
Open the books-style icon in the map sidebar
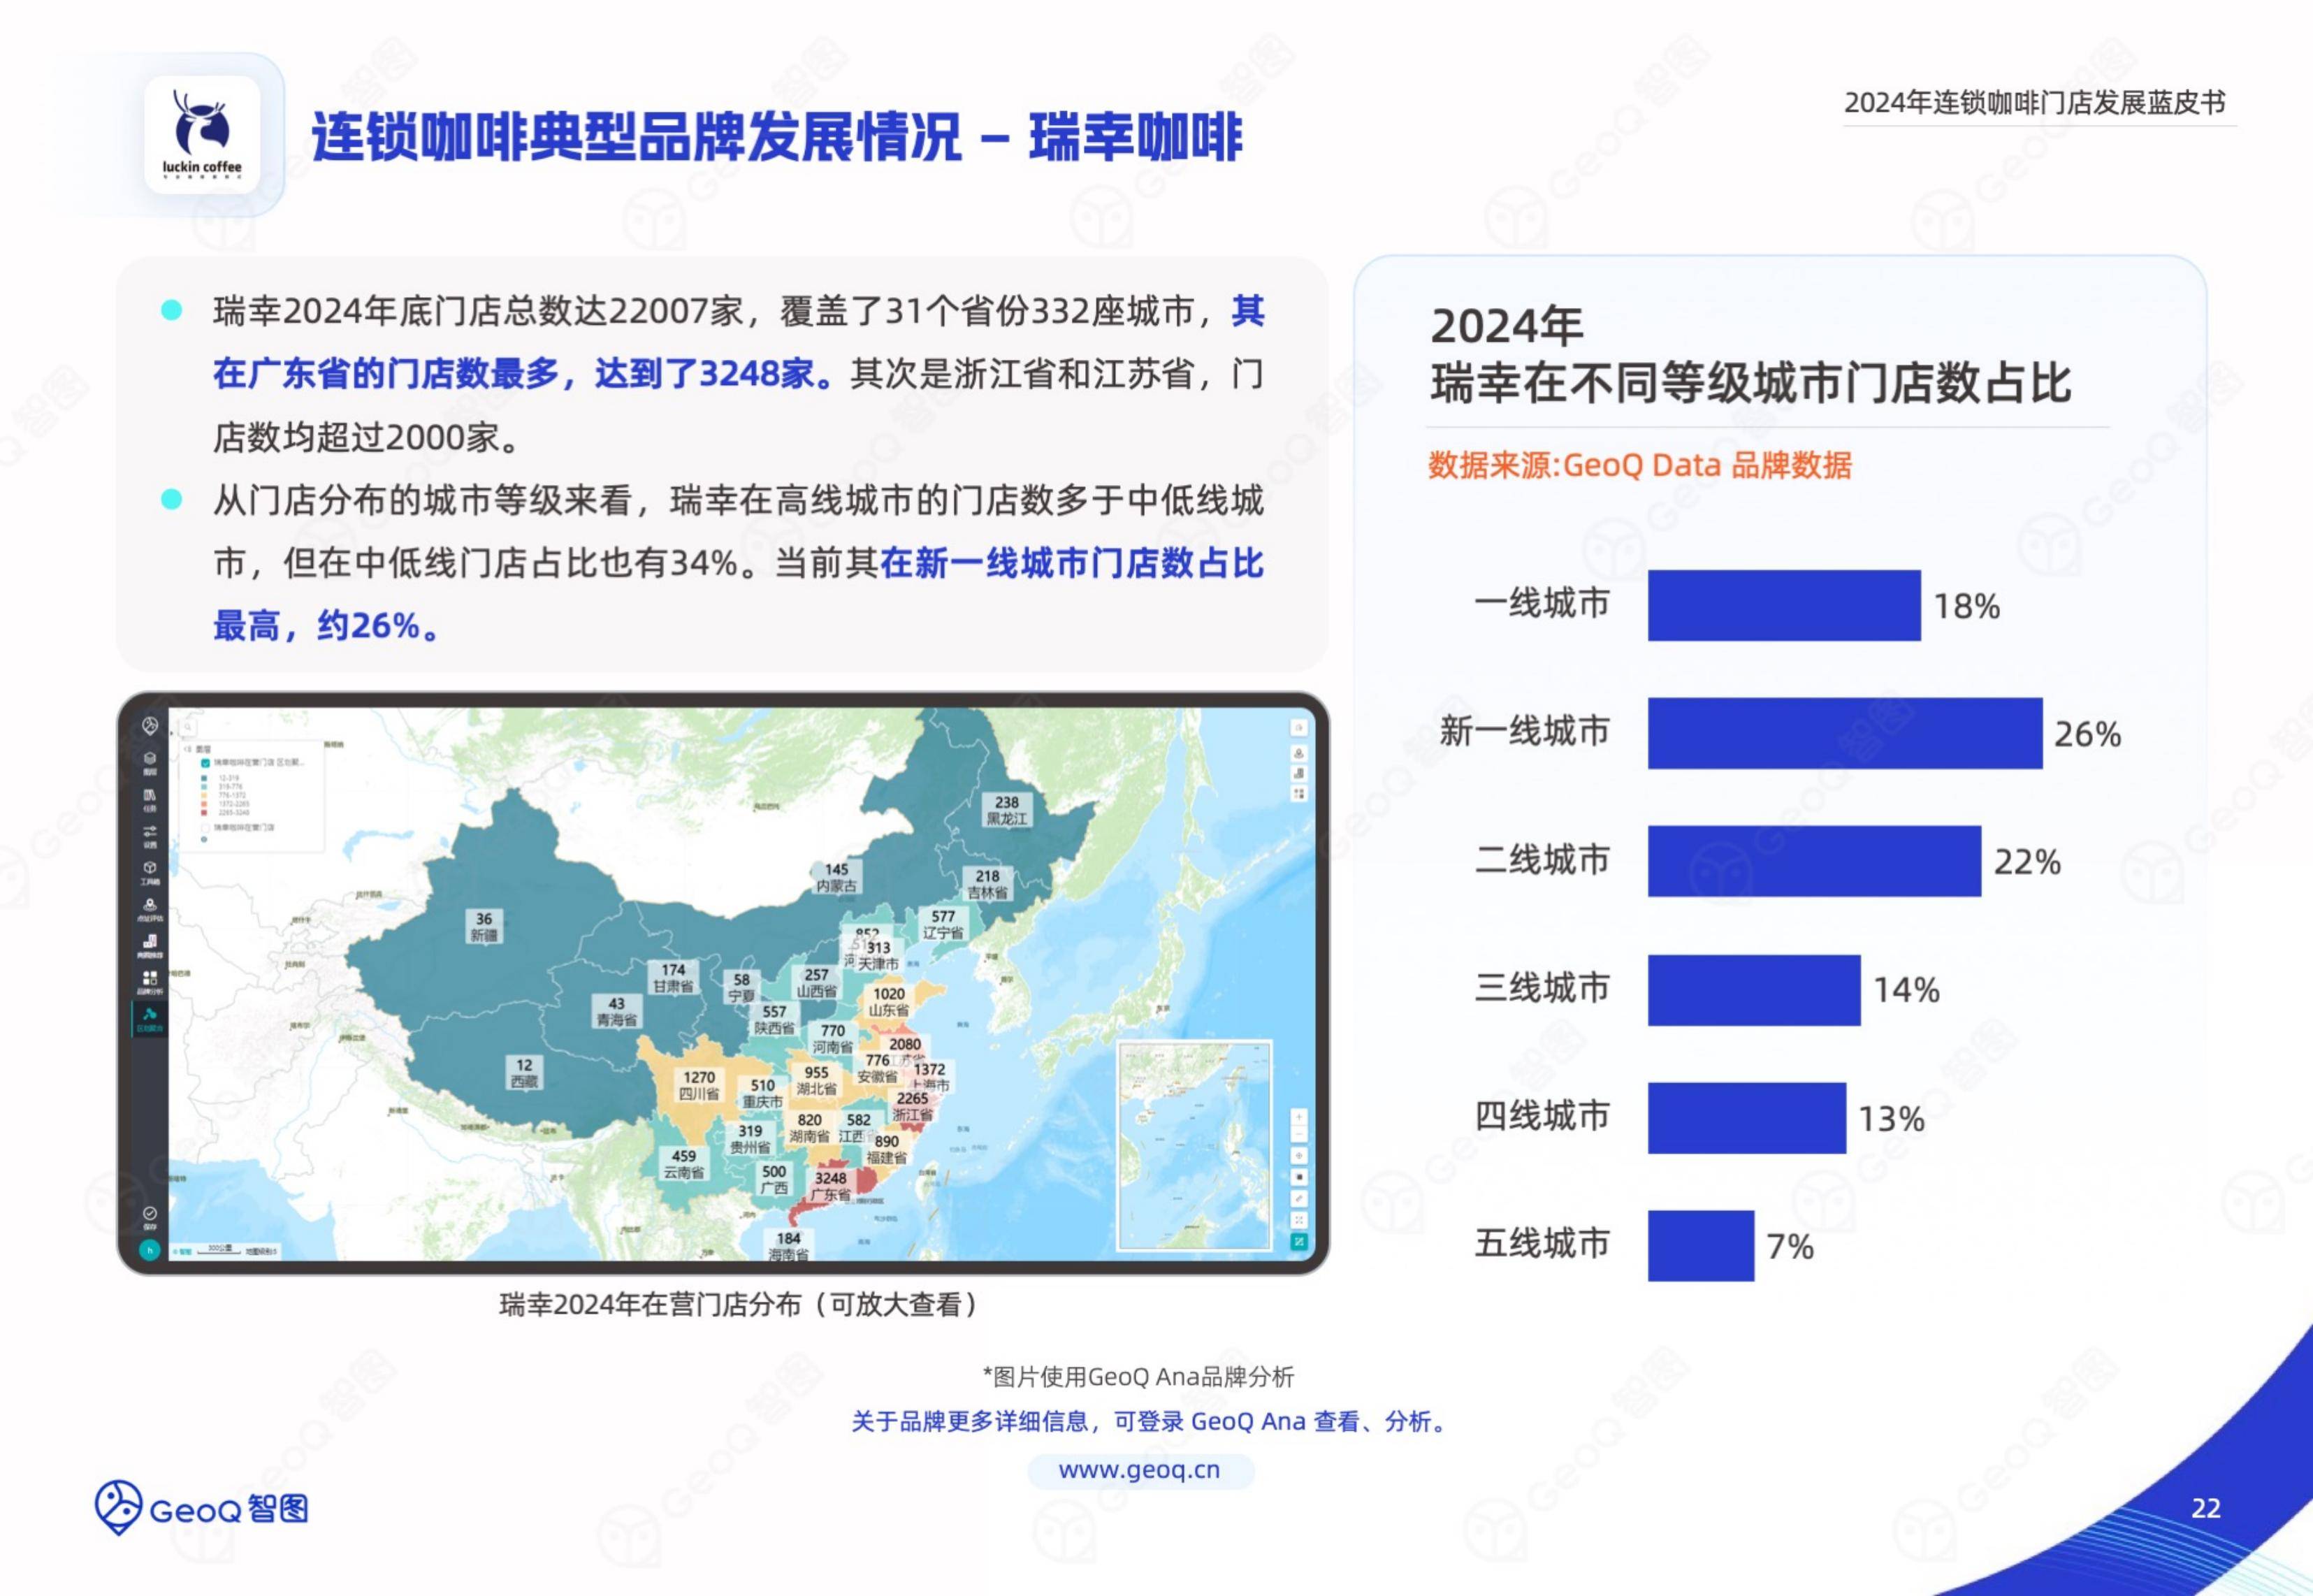coord(150,800)
